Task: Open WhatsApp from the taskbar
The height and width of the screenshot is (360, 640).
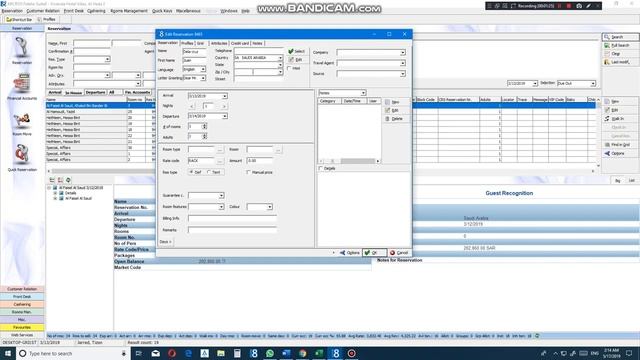Action: (270, 353)
